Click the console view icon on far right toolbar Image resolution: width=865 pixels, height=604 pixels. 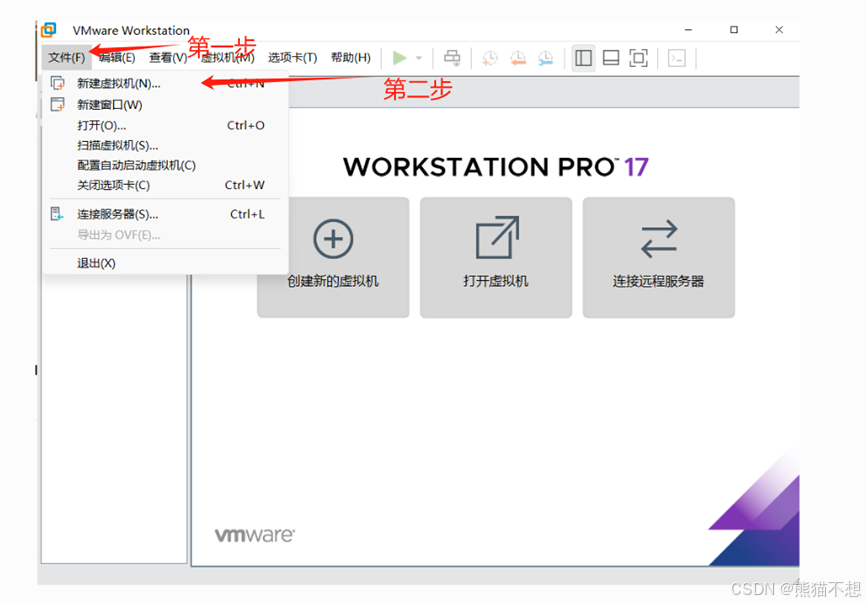click(x=677, y=58)
